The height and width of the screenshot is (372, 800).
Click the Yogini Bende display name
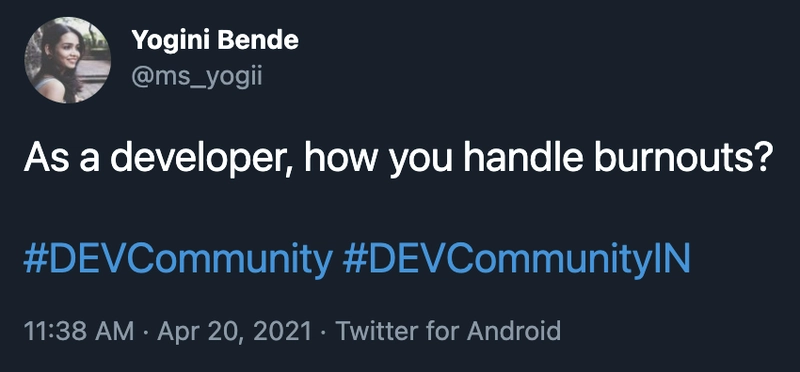tap(215, 40)
